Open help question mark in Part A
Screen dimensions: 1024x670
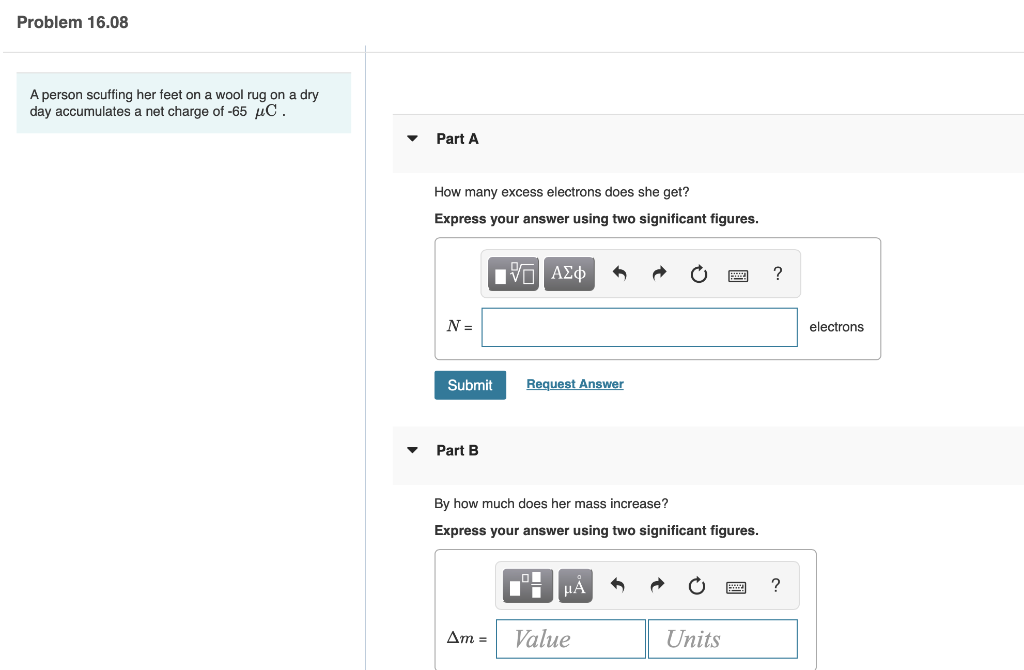[x=777, y=274]
